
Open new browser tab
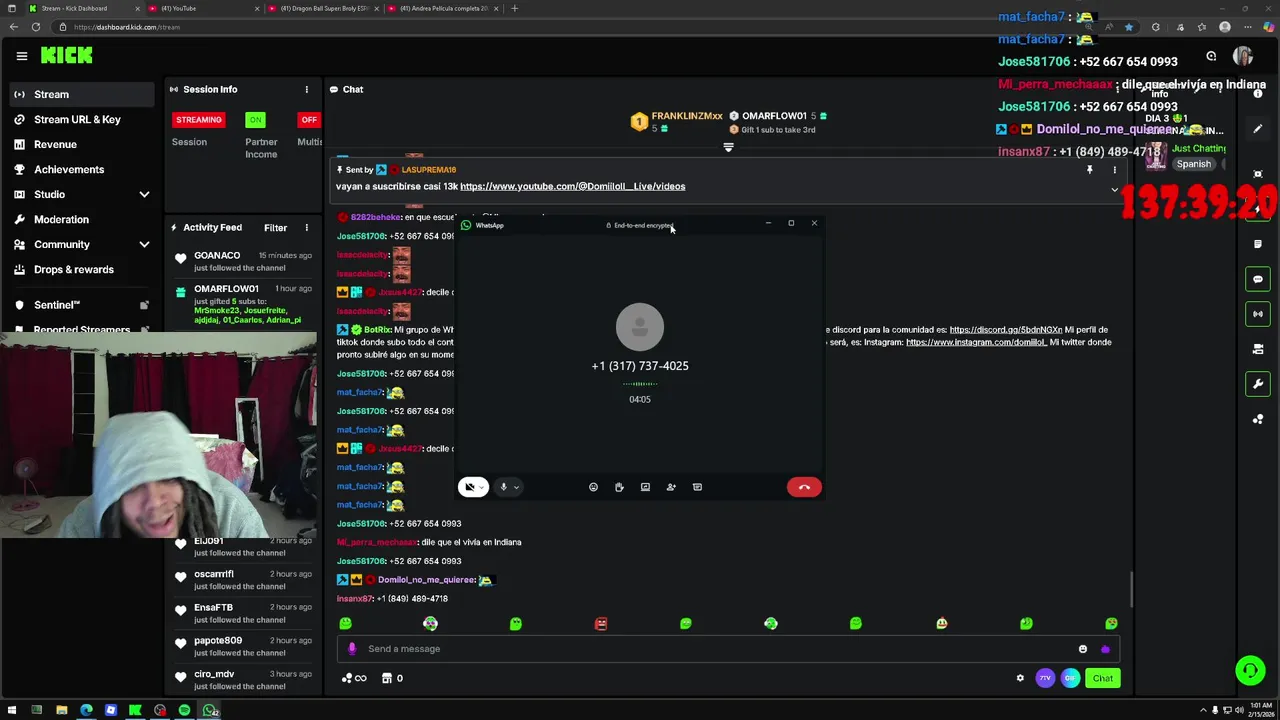click(514, 8)
